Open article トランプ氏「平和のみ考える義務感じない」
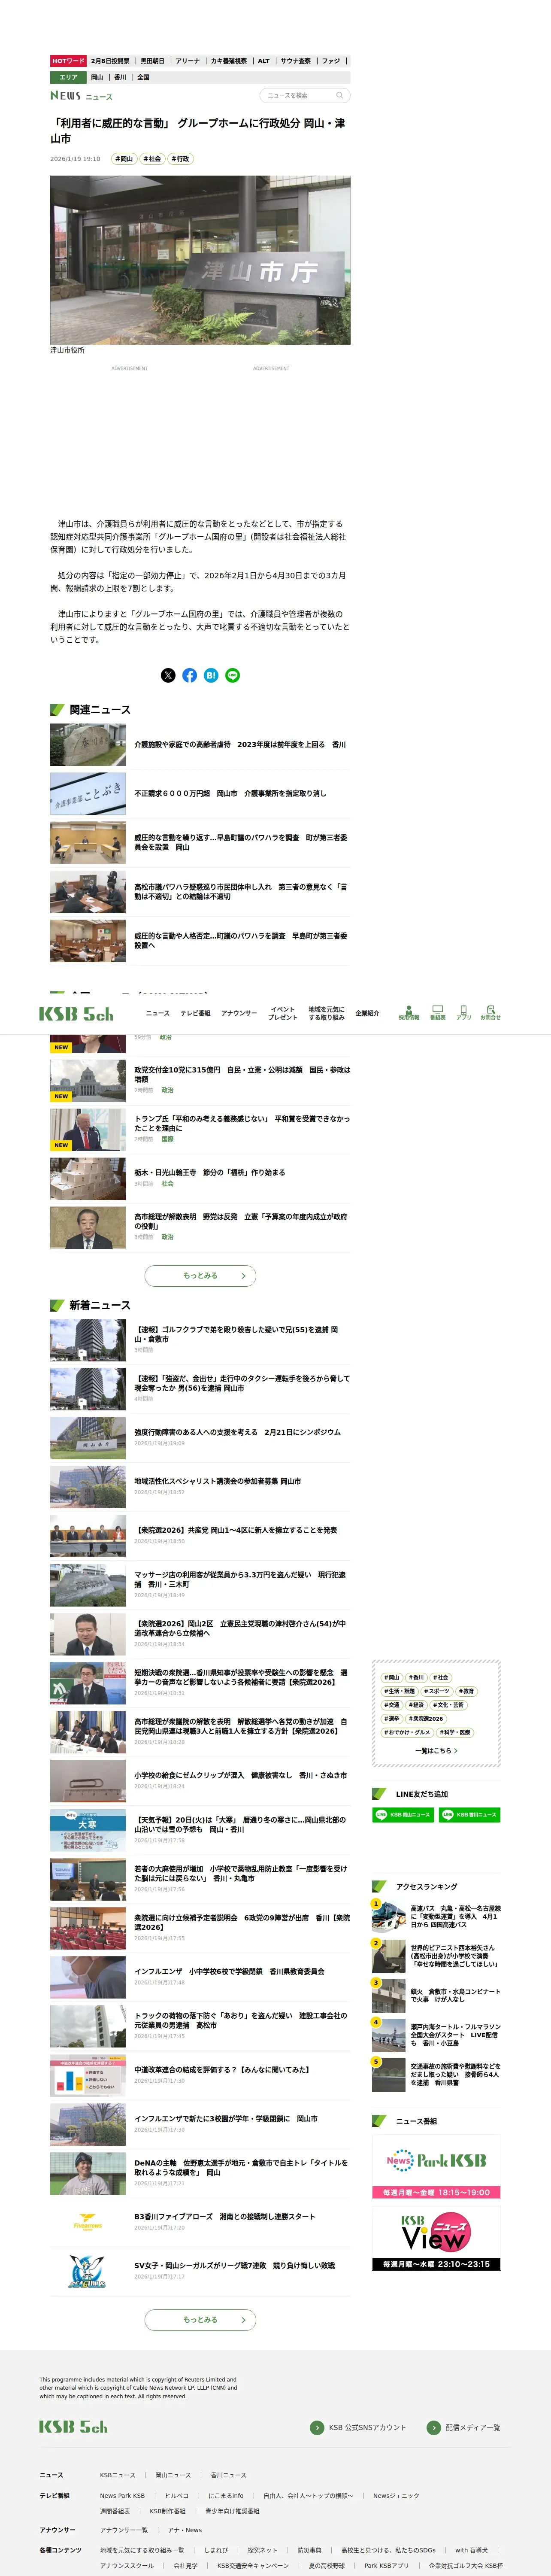Viewport: 551px width, 2576px height. point(242,1123)
